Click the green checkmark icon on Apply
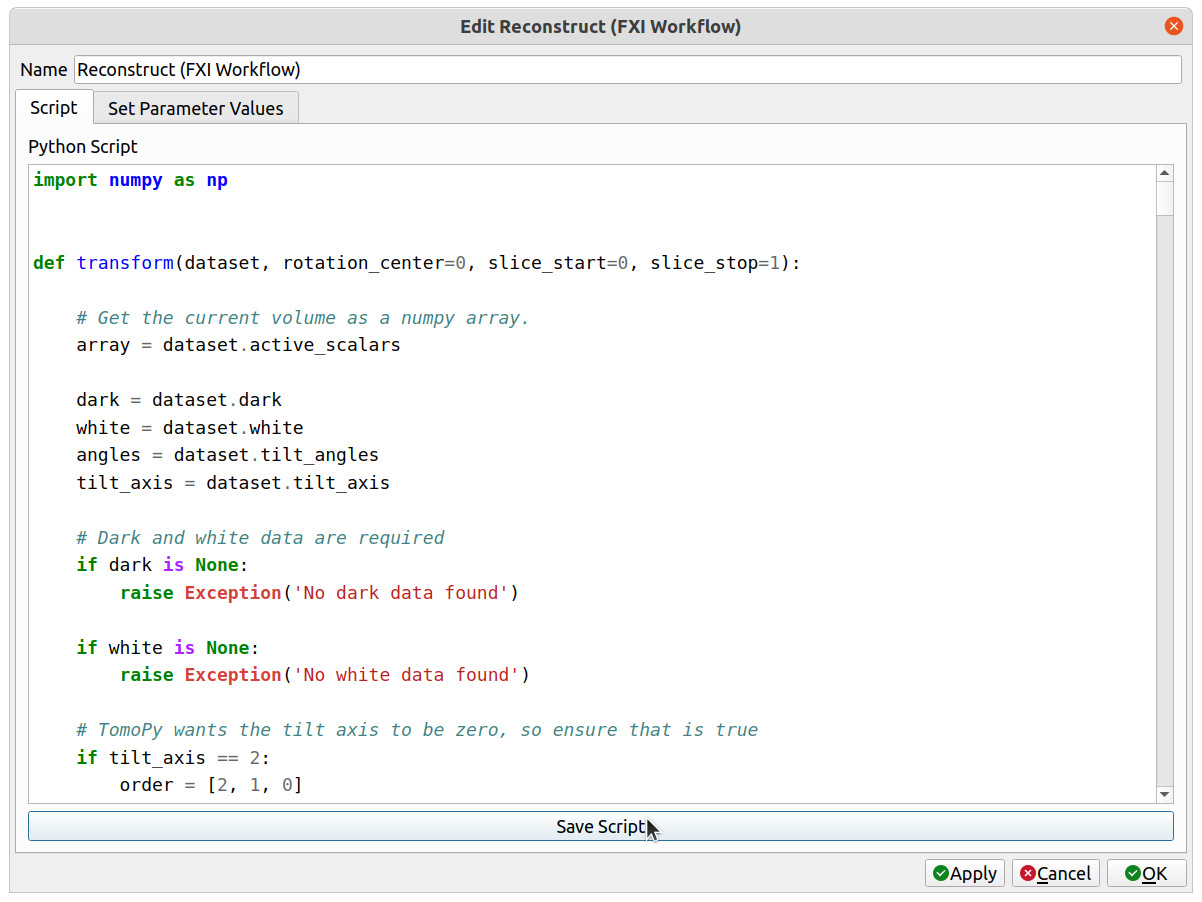 click(940, 873)
